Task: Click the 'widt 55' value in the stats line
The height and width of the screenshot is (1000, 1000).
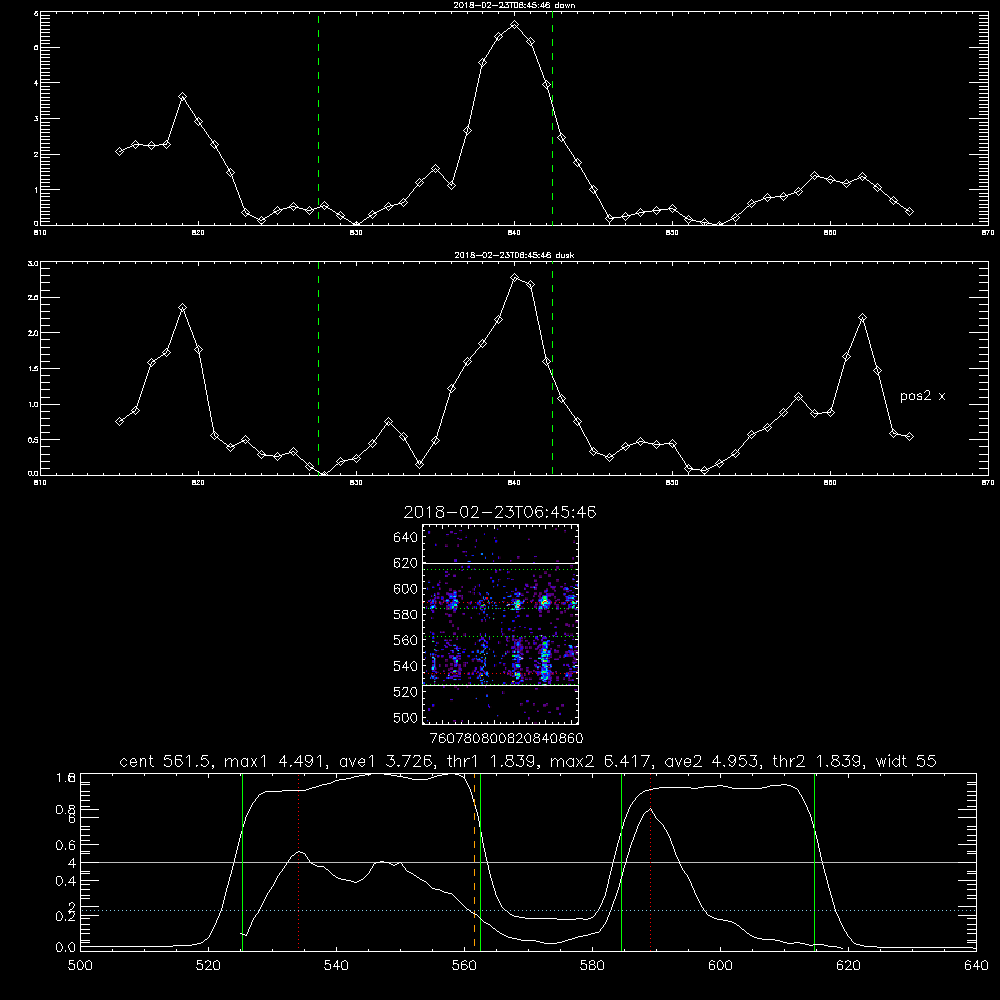Action: tap(906, 761)
